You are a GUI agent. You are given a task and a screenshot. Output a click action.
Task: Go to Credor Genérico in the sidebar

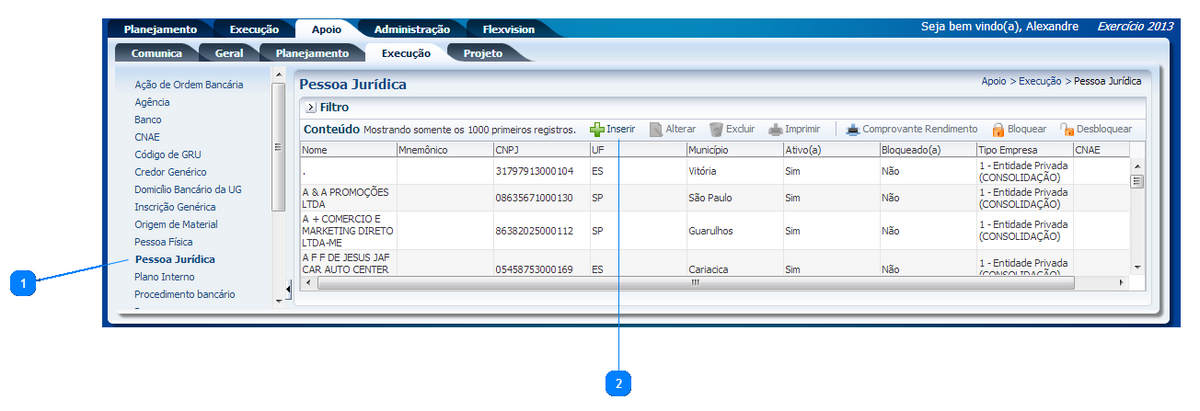(170, 172)
